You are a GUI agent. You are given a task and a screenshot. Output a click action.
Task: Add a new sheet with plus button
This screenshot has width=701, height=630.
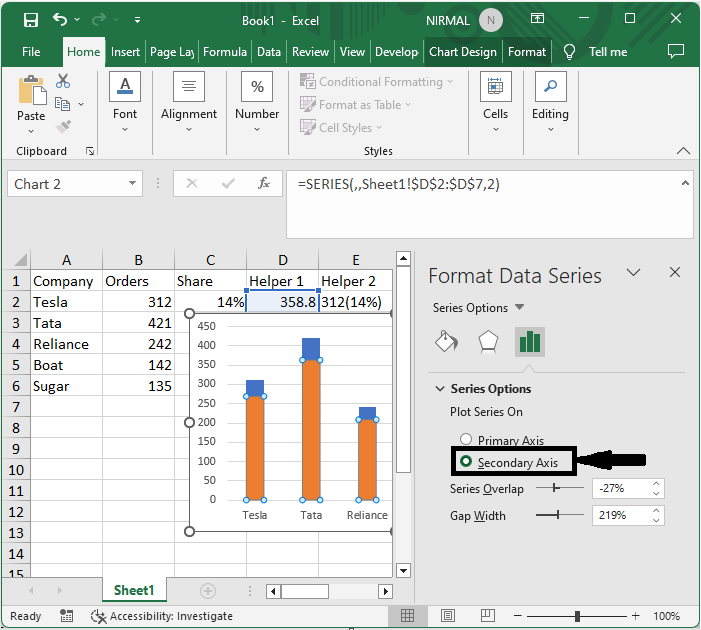[x=208, y=591]
